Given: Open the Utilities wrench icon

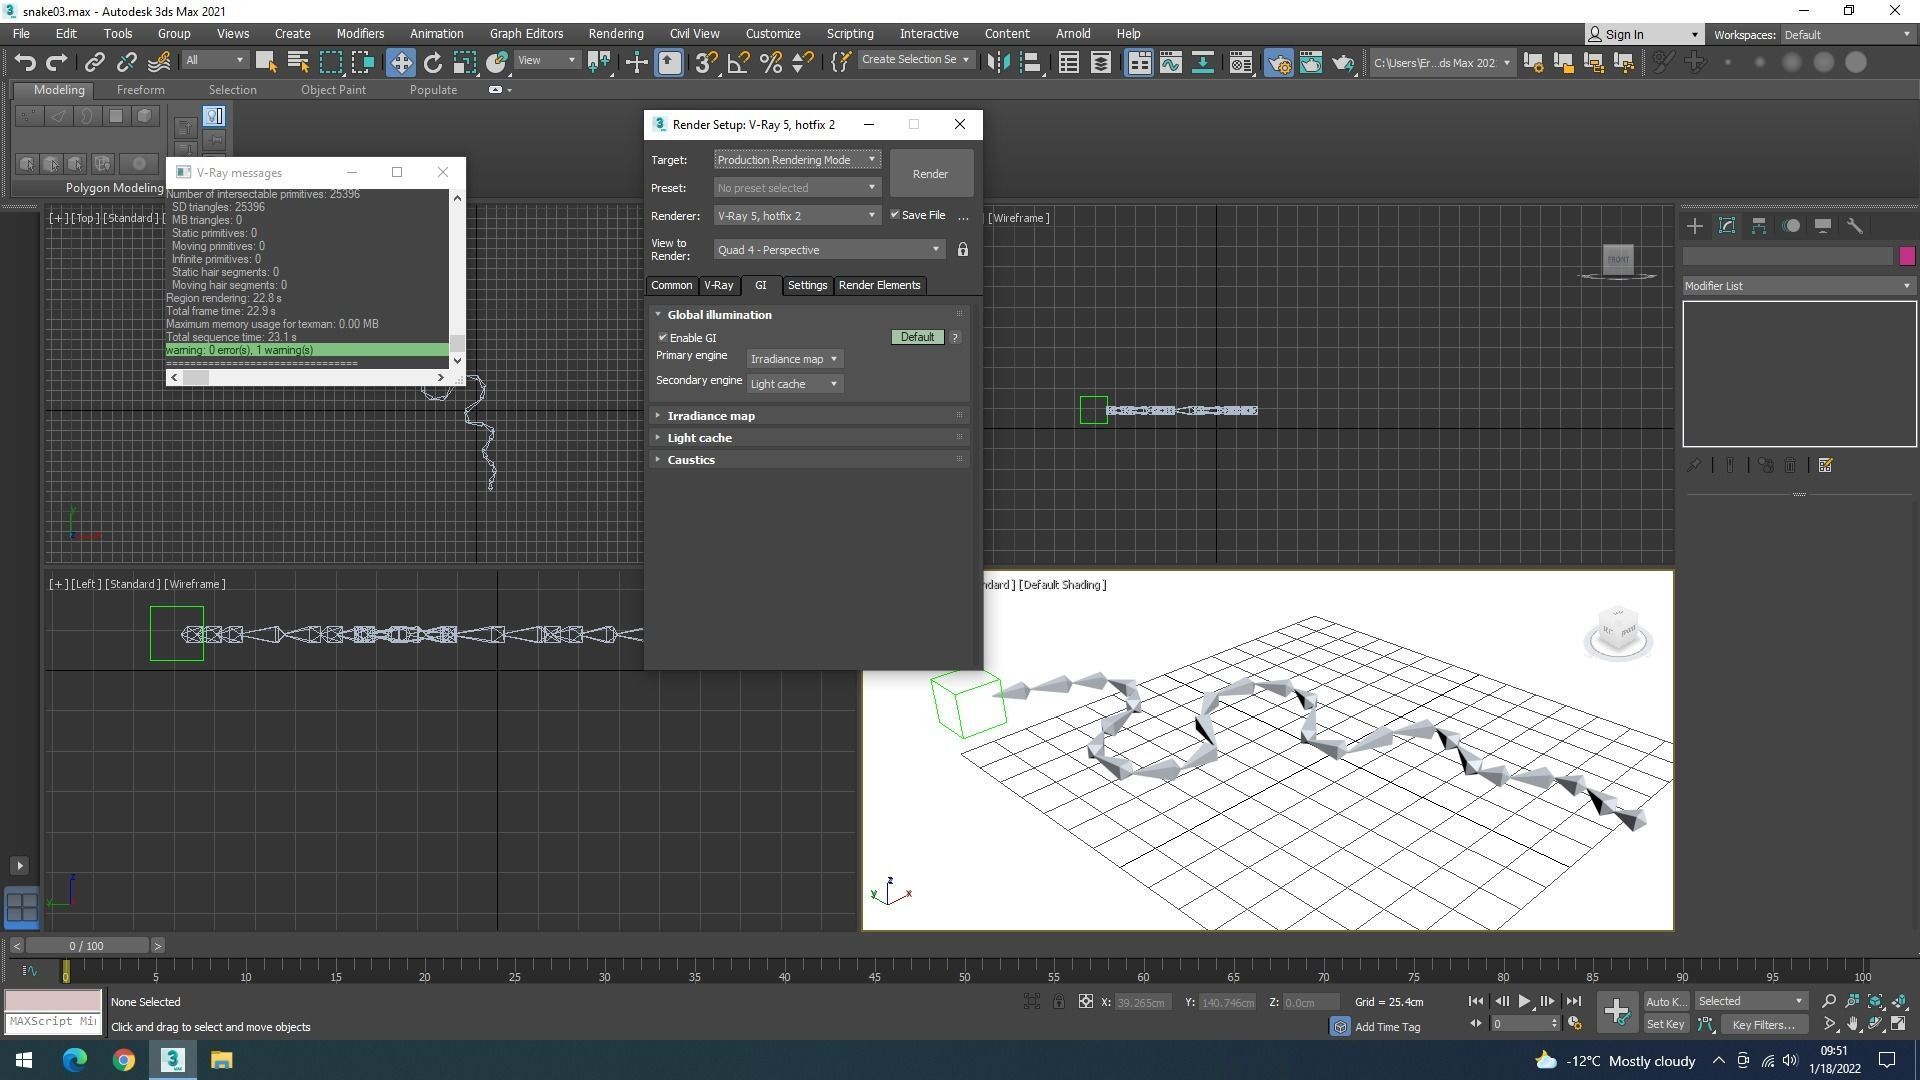Looking at the screenshot, I should [1855, 226].
